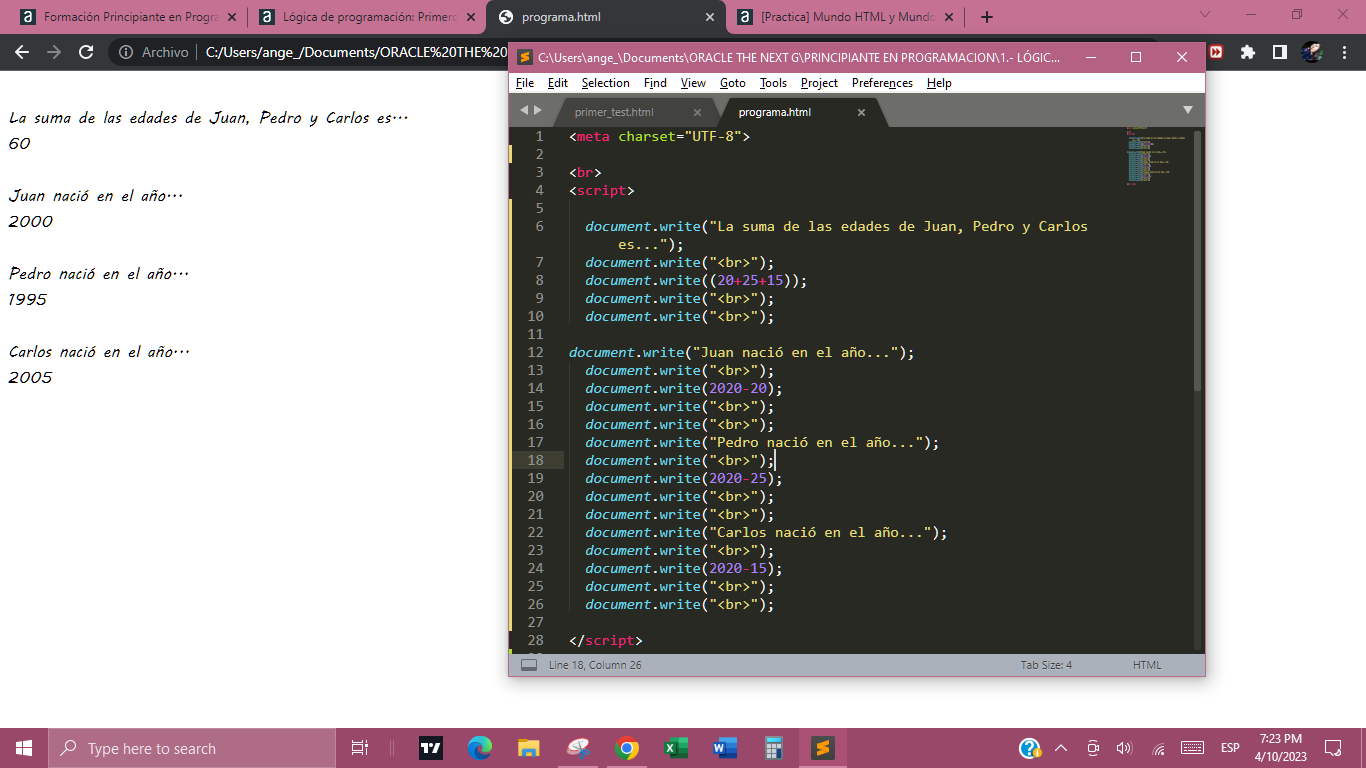The image size is (1366, 768).
Task: Open Excel from taskbar
Action: pyautogui.click(x=676, y=748)
